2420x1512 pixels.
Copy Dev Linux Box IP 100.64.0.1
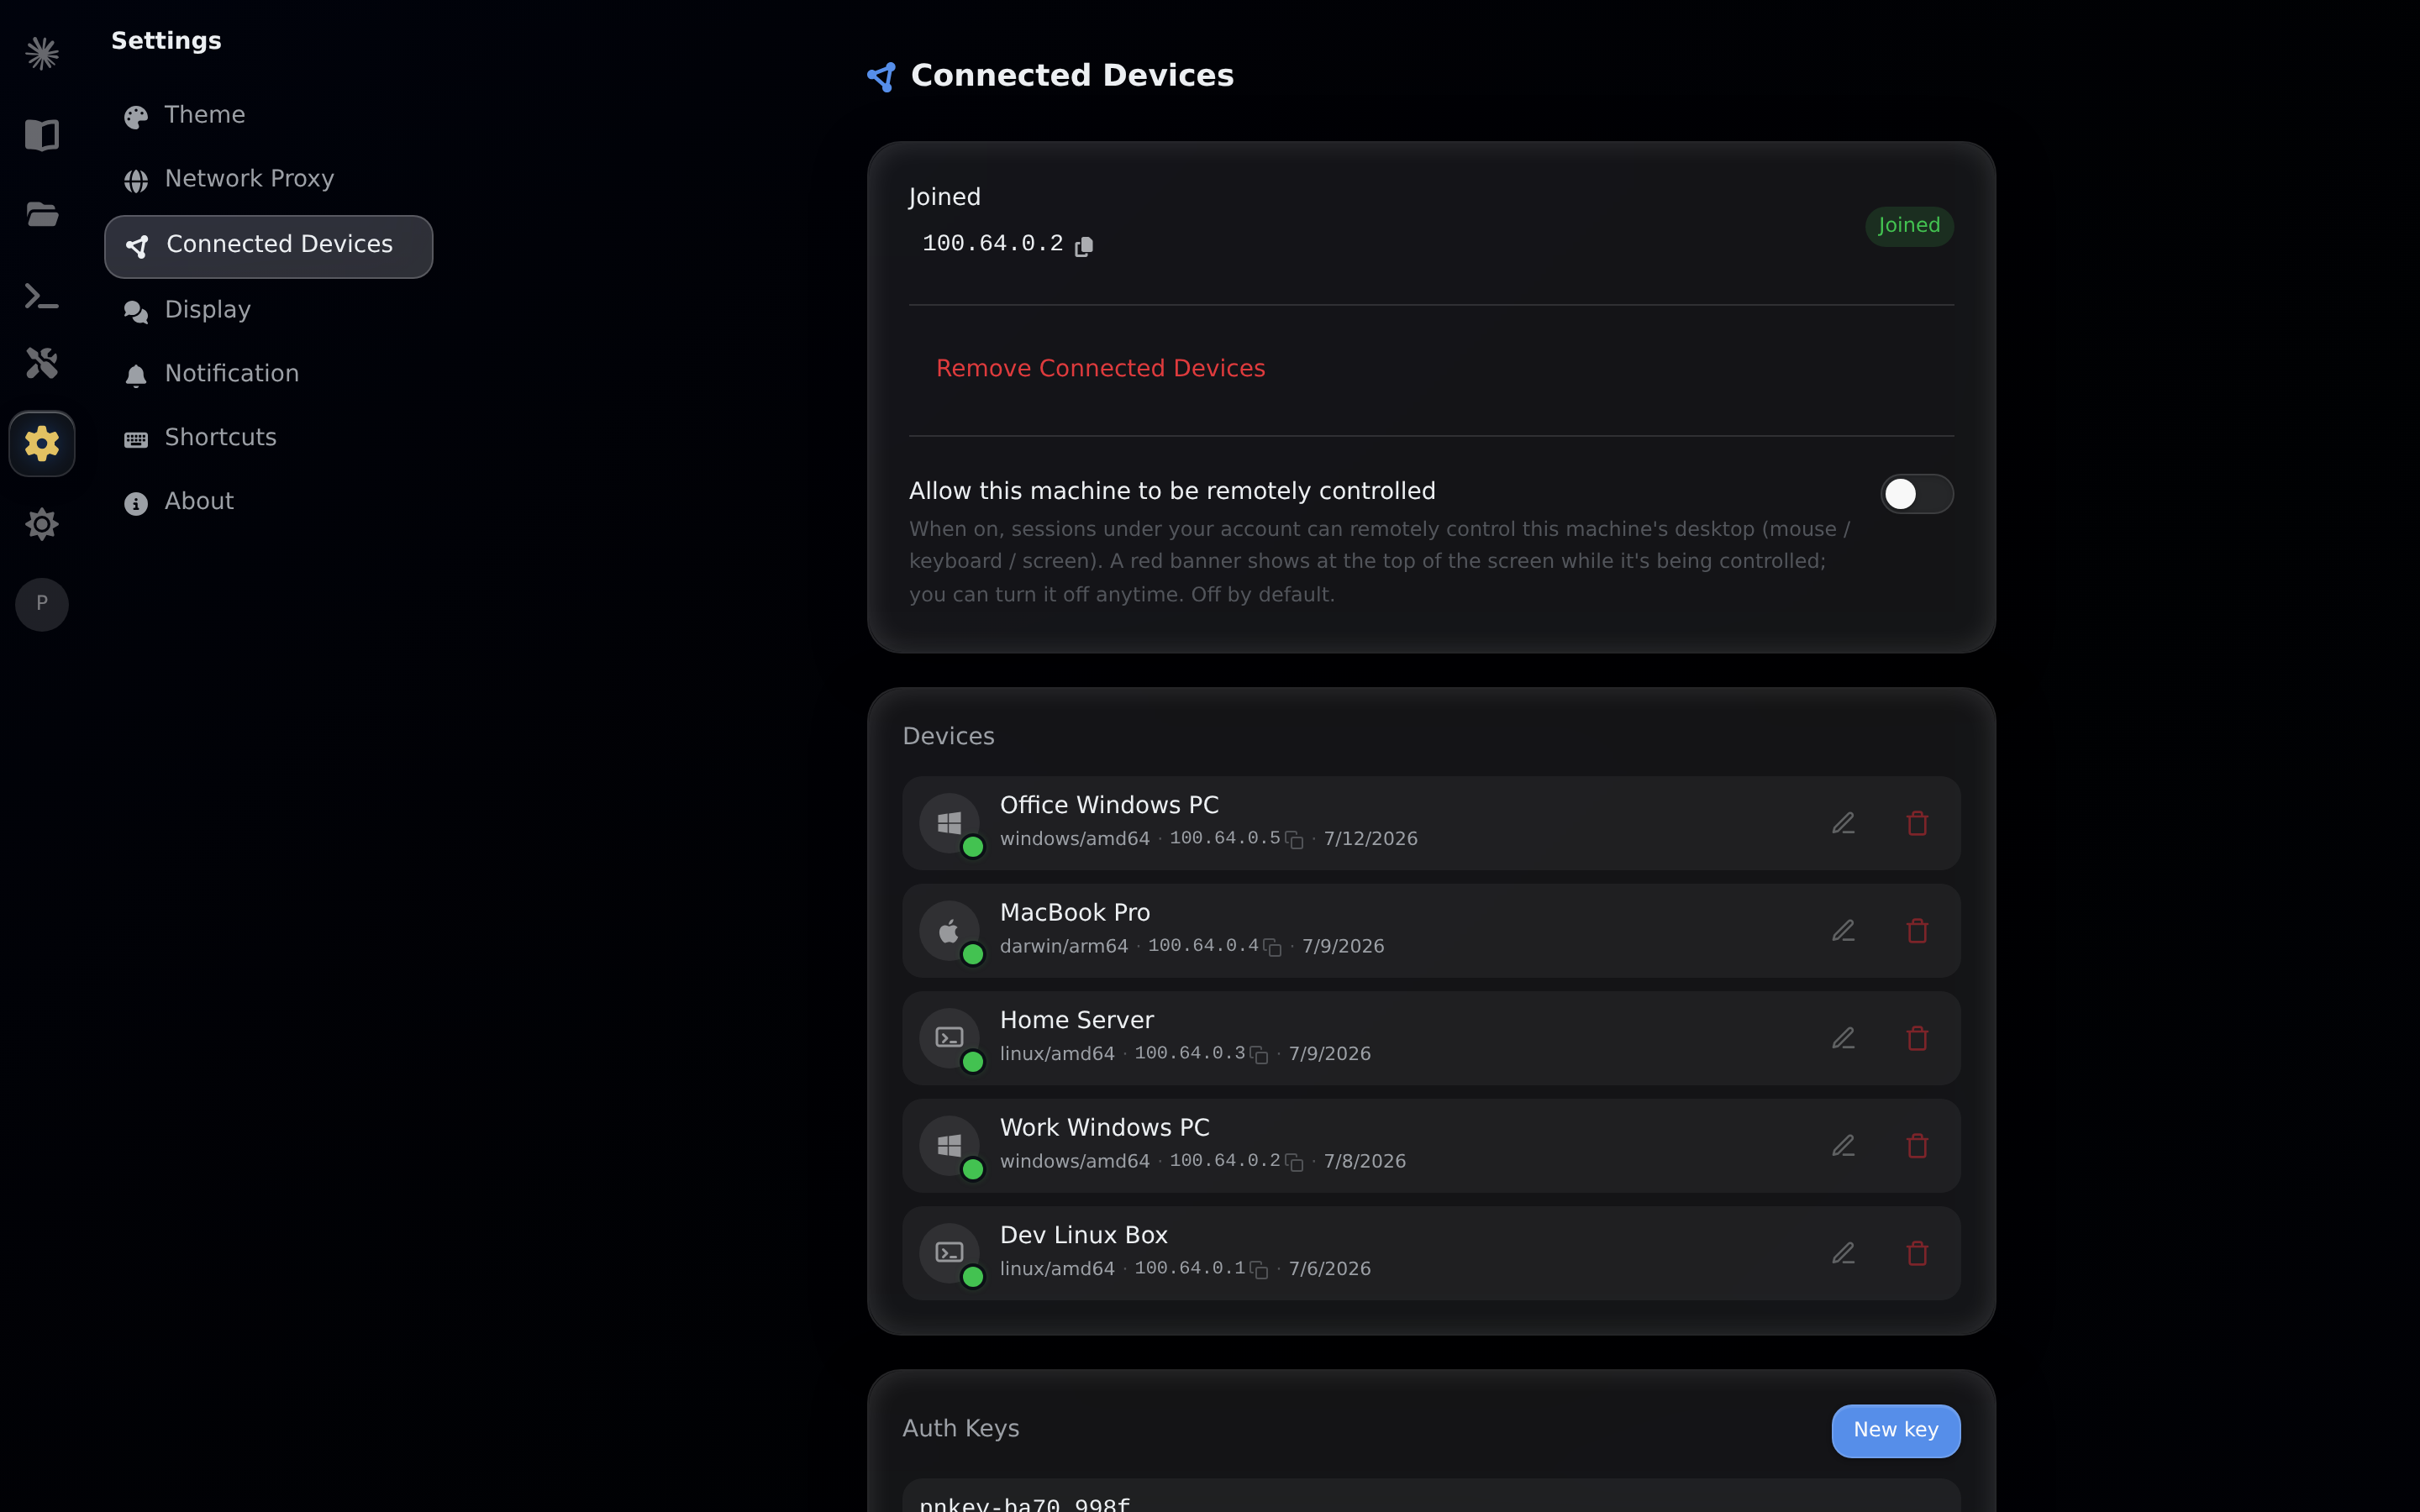(1259, 1270)
